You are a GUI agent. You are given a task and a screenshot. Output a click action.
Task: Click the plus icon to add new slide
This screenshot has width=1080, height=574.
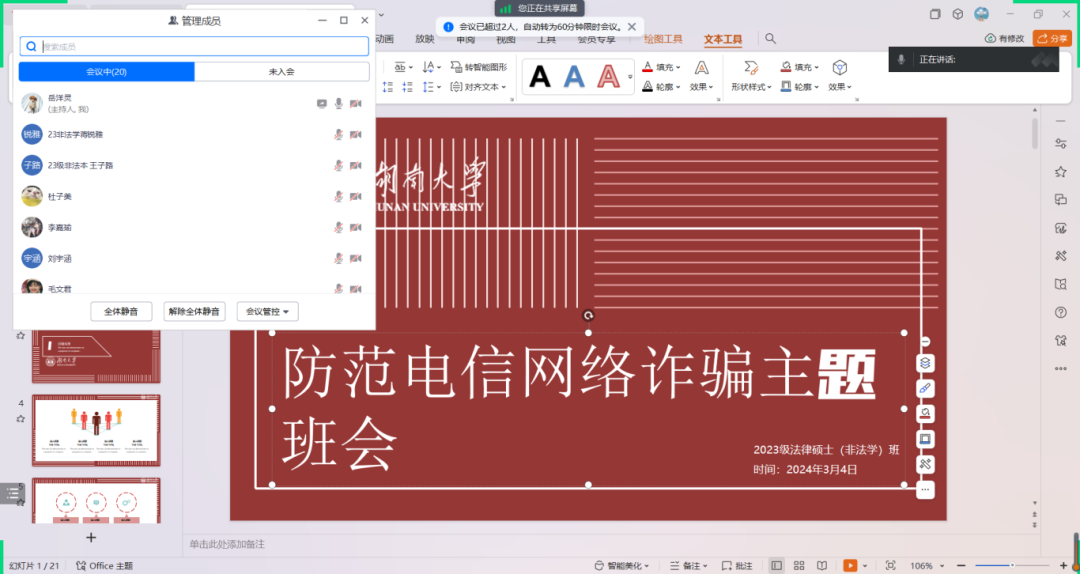[91, 537]
